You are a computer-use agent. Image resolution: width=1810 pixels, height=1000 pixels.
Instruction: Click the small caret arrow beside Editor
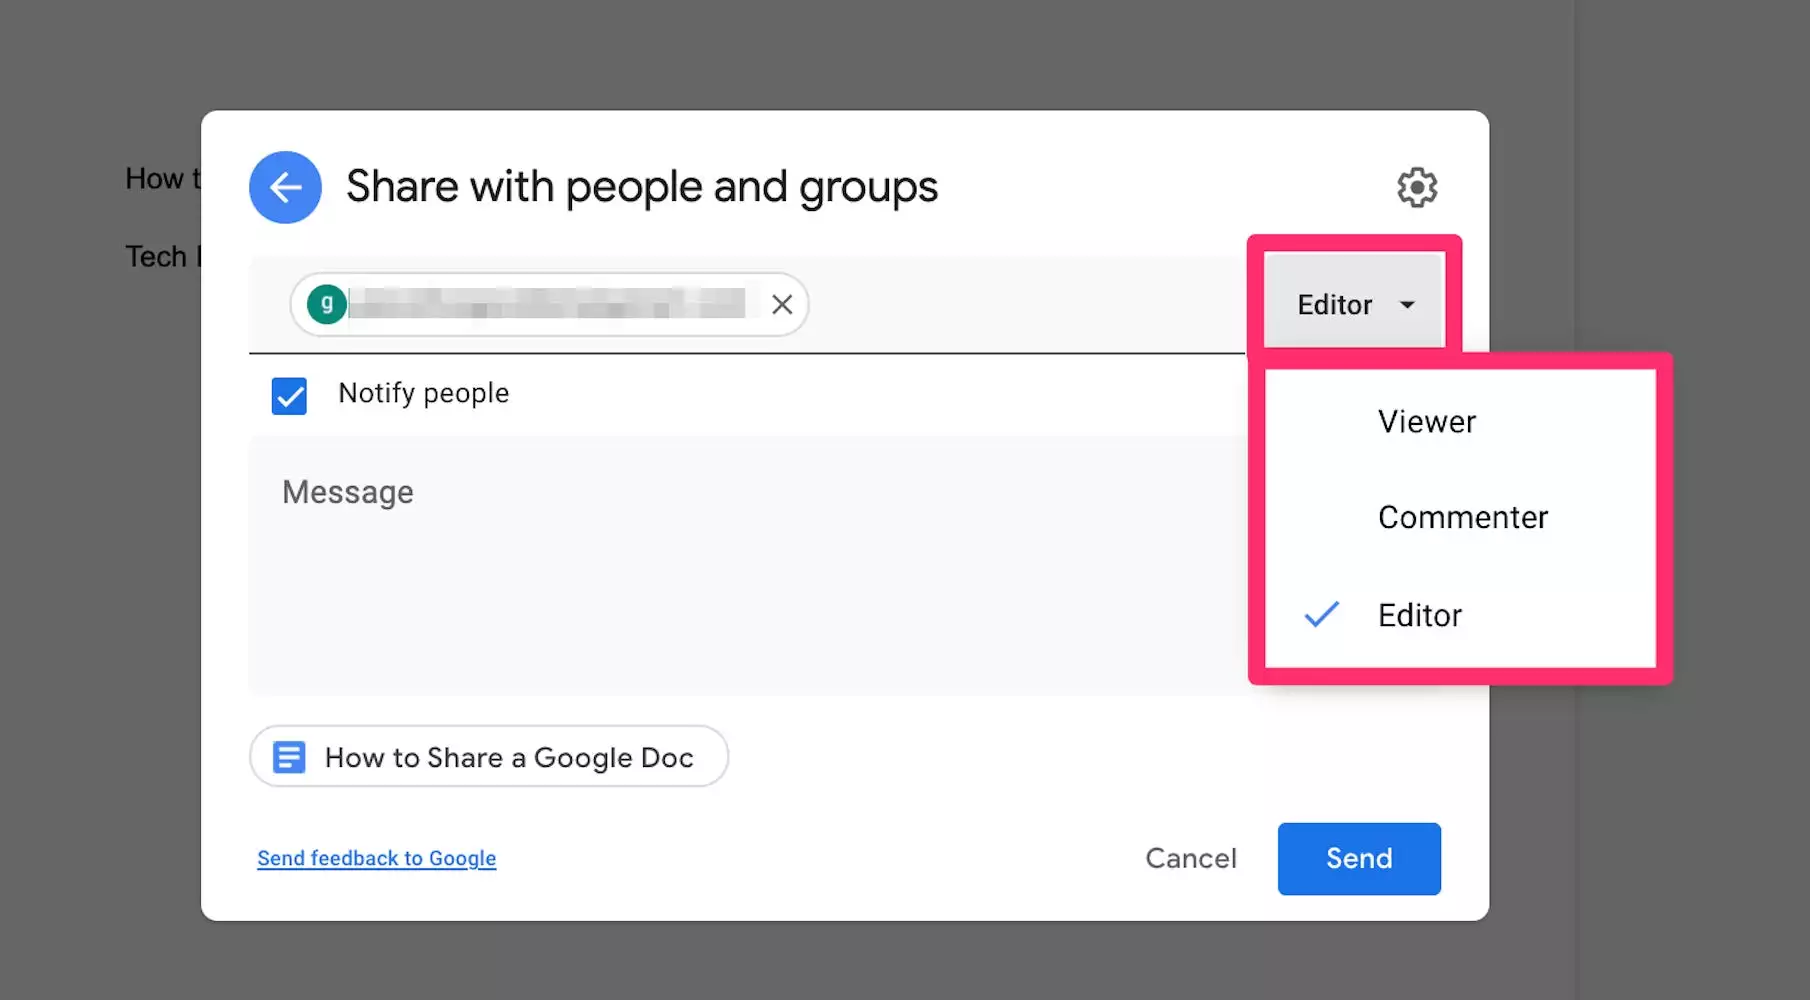point(1407,305)
